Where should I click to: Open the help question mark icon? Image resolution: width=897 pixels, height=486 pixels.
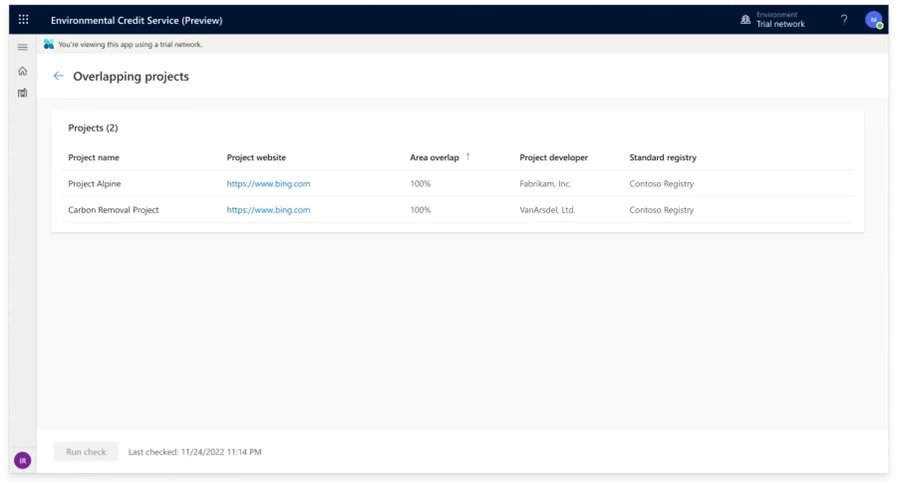tap(843, 20)
